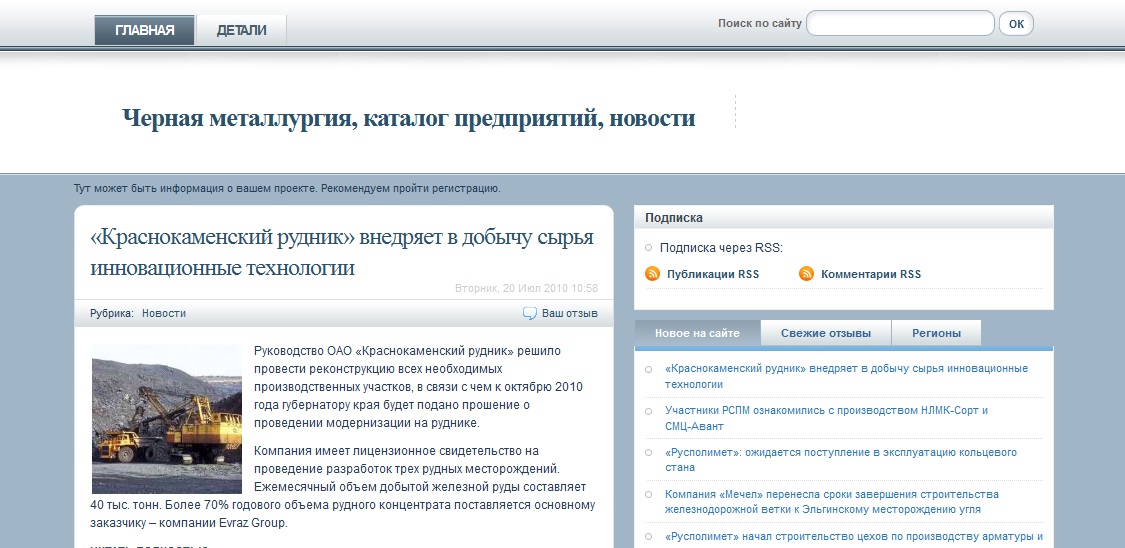The height and width of the screenshot is (548, 1125).
Task: Click the article paragraph starting Руководство ОАО
Action: tap(418, 387)
